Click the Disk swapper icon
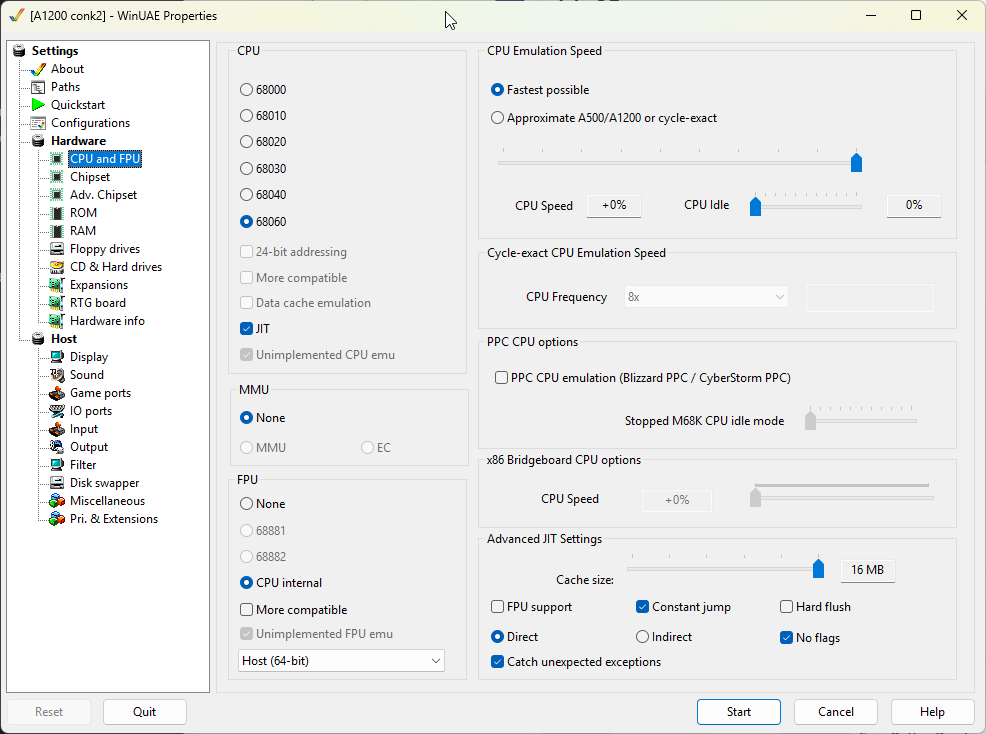The width and height of the screenshot is (986, 734). pos(57,483)
